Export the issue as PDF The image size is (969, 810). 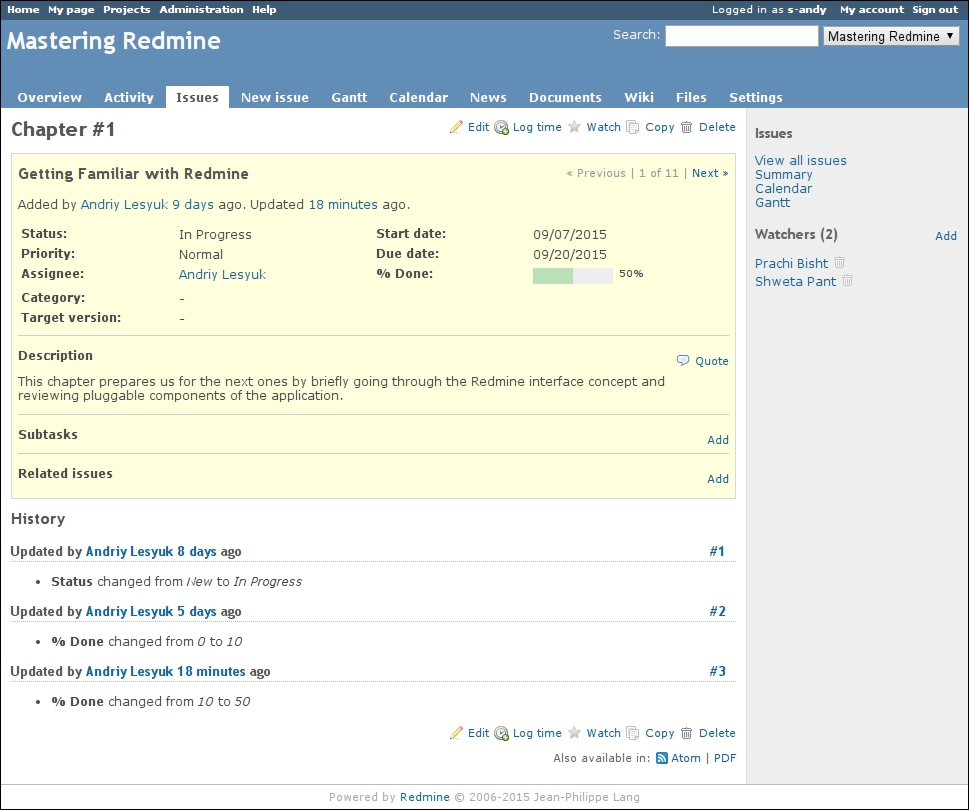tap(725, 758)
